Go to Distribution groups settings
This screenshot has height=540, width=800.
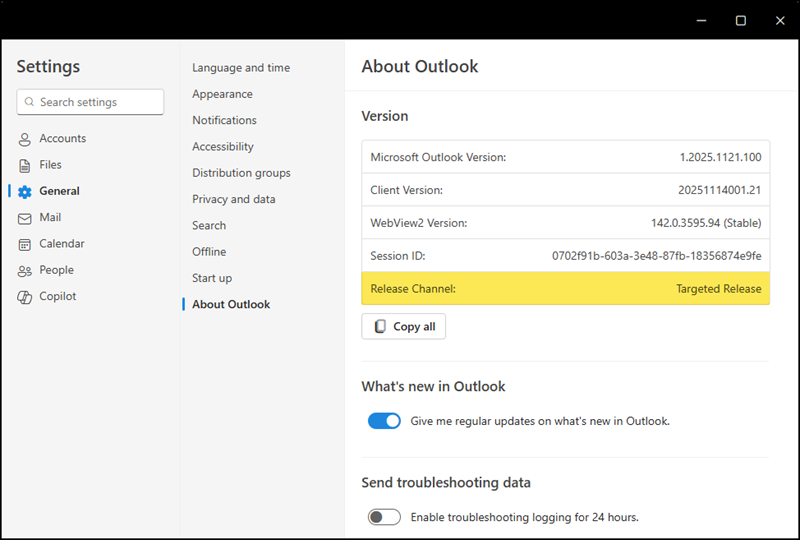click(x=241, y=173)
